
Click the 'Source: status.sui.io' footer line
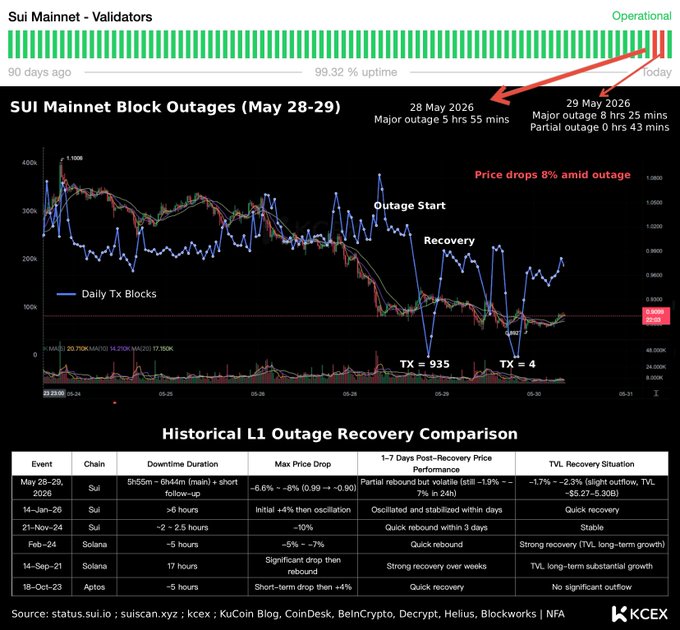(288, 614)
